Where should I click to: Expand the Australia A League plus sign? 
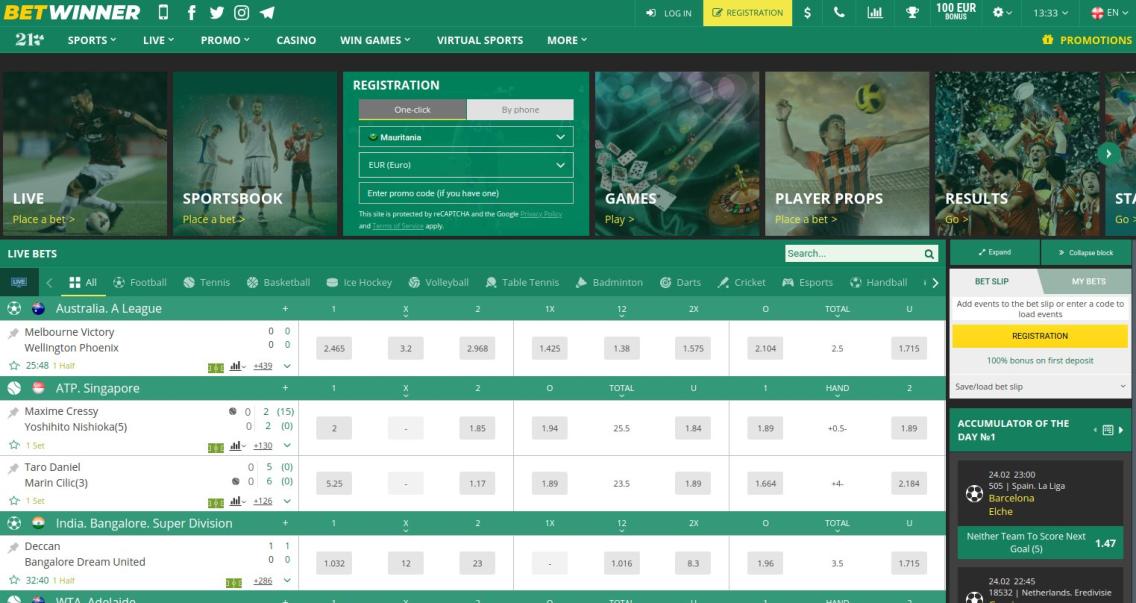[x=285, y=309]
